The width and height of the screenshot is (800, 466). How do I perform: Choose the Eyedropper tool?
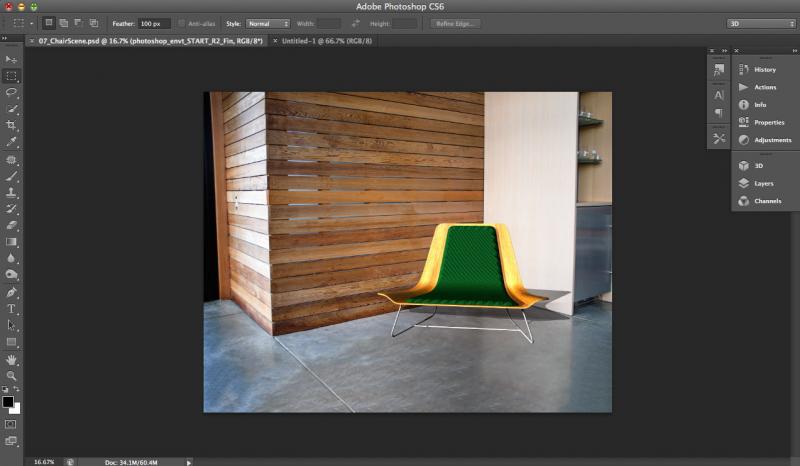pyautogui.click(x=12, y=142)
